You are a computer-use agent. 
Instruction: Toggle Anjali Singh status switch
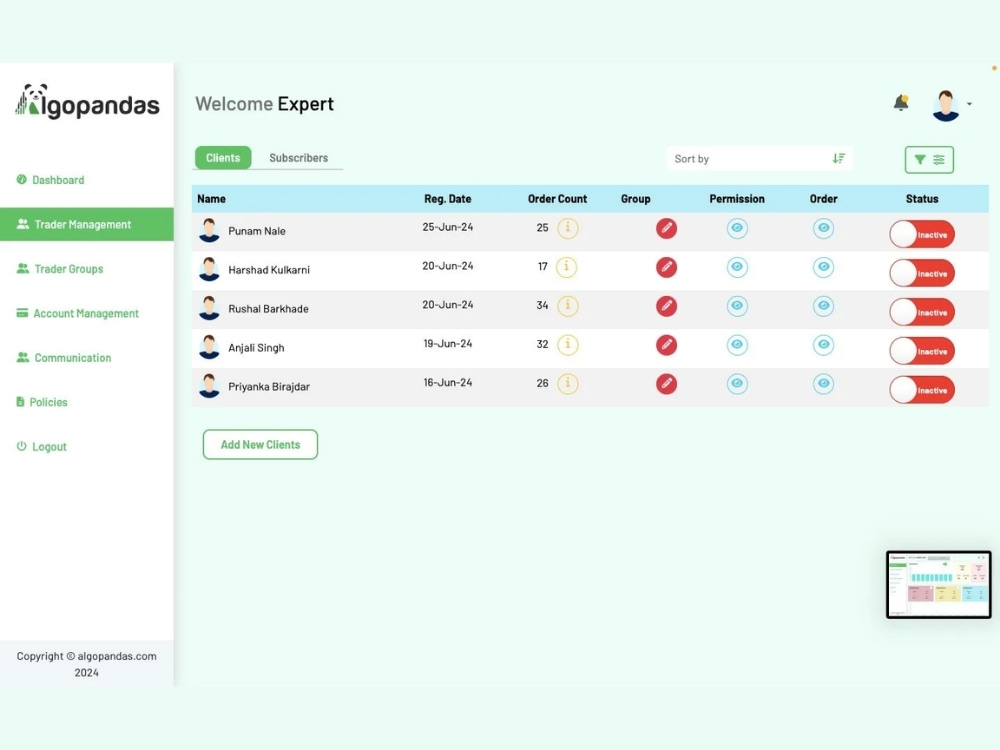[922, 351]
